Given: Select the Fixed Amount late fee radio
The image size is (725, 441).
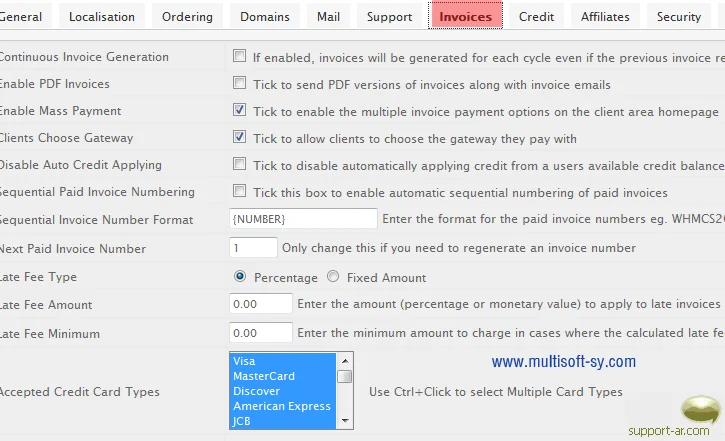Looking at the screenshot, I should (x=333, y=277).
